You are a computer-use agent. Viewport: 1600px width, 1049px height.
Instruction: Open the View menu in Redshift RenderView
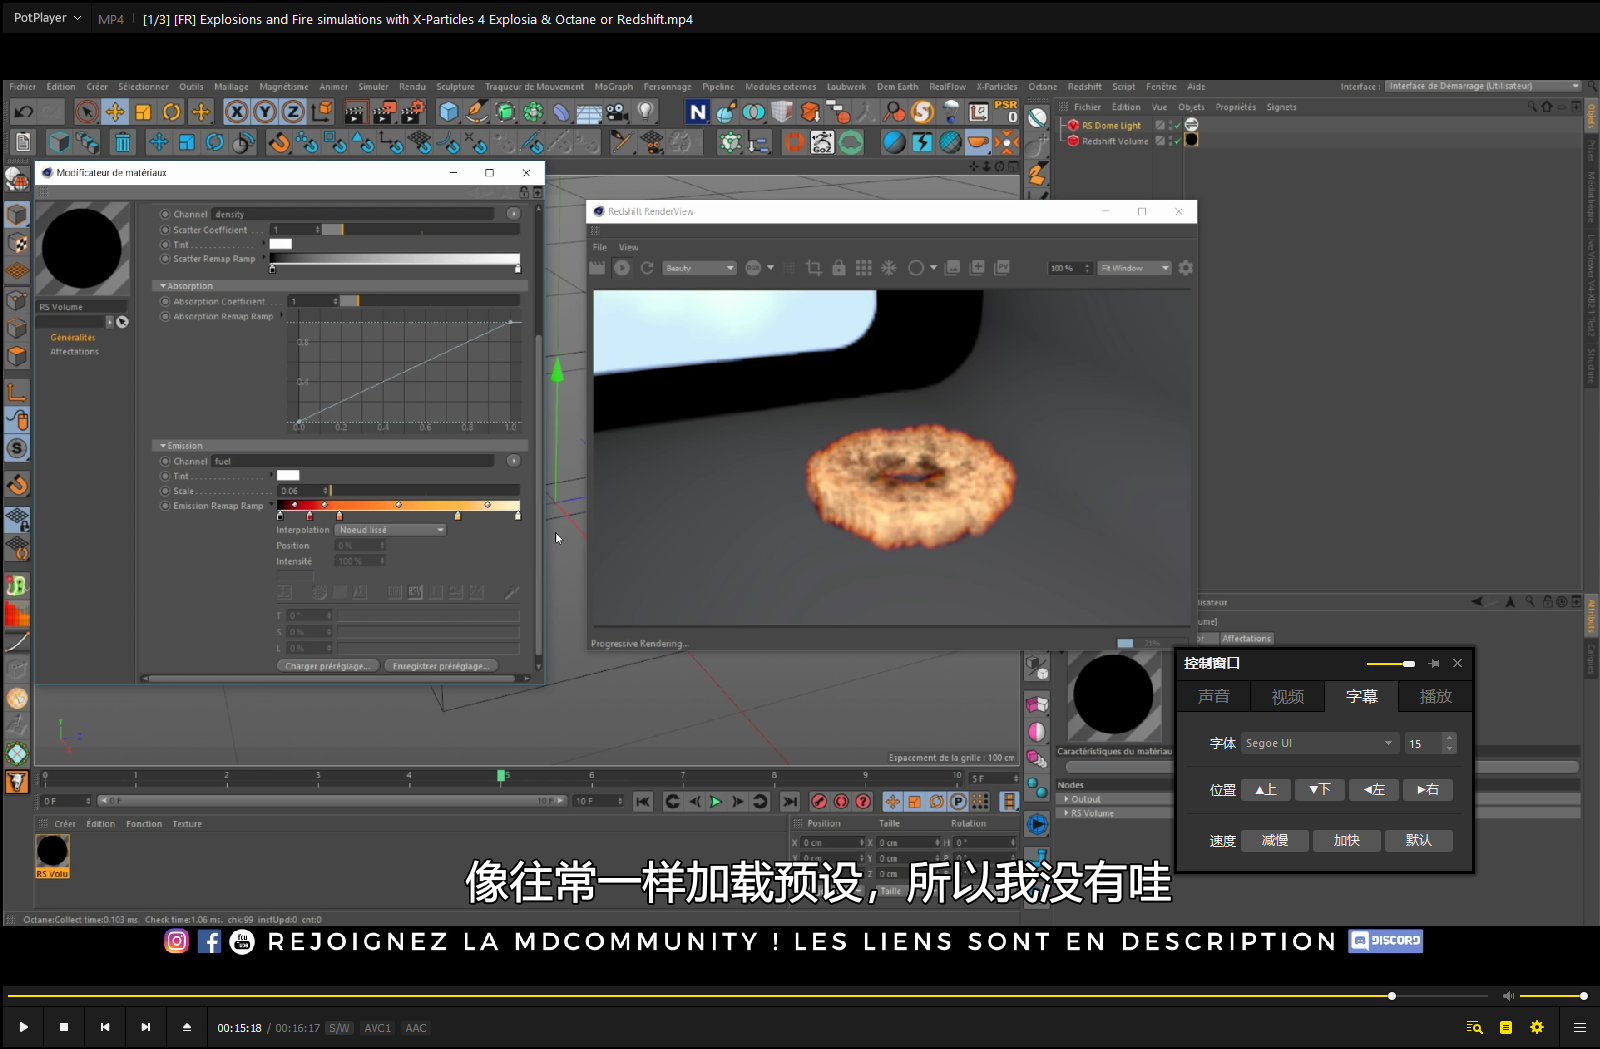click(x=628, y=247)
